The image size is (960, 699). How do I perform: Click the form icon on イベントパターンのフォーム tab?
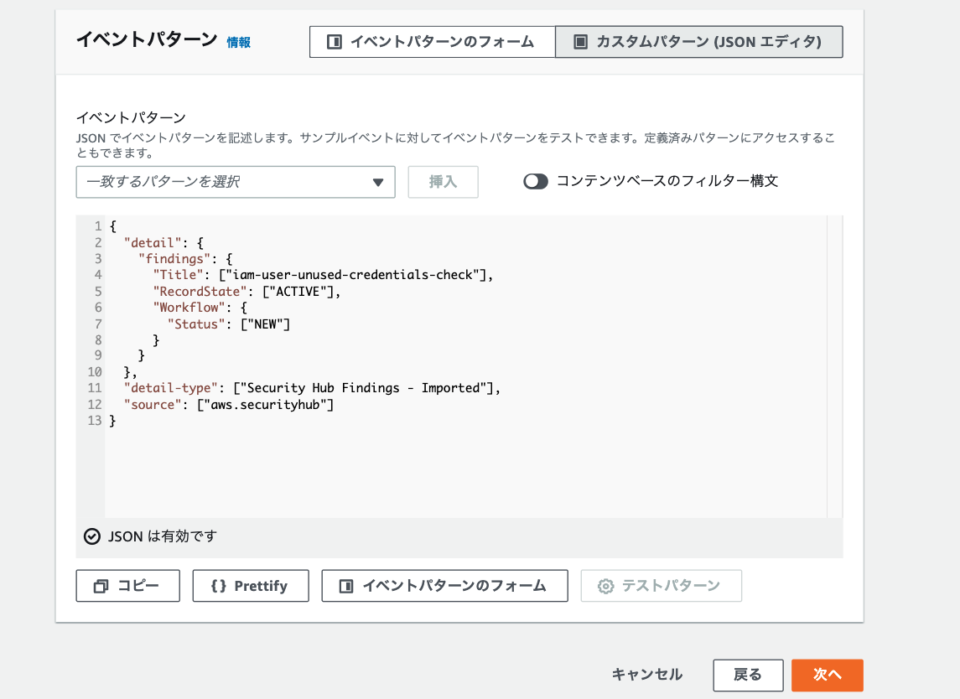coord(334,41)
